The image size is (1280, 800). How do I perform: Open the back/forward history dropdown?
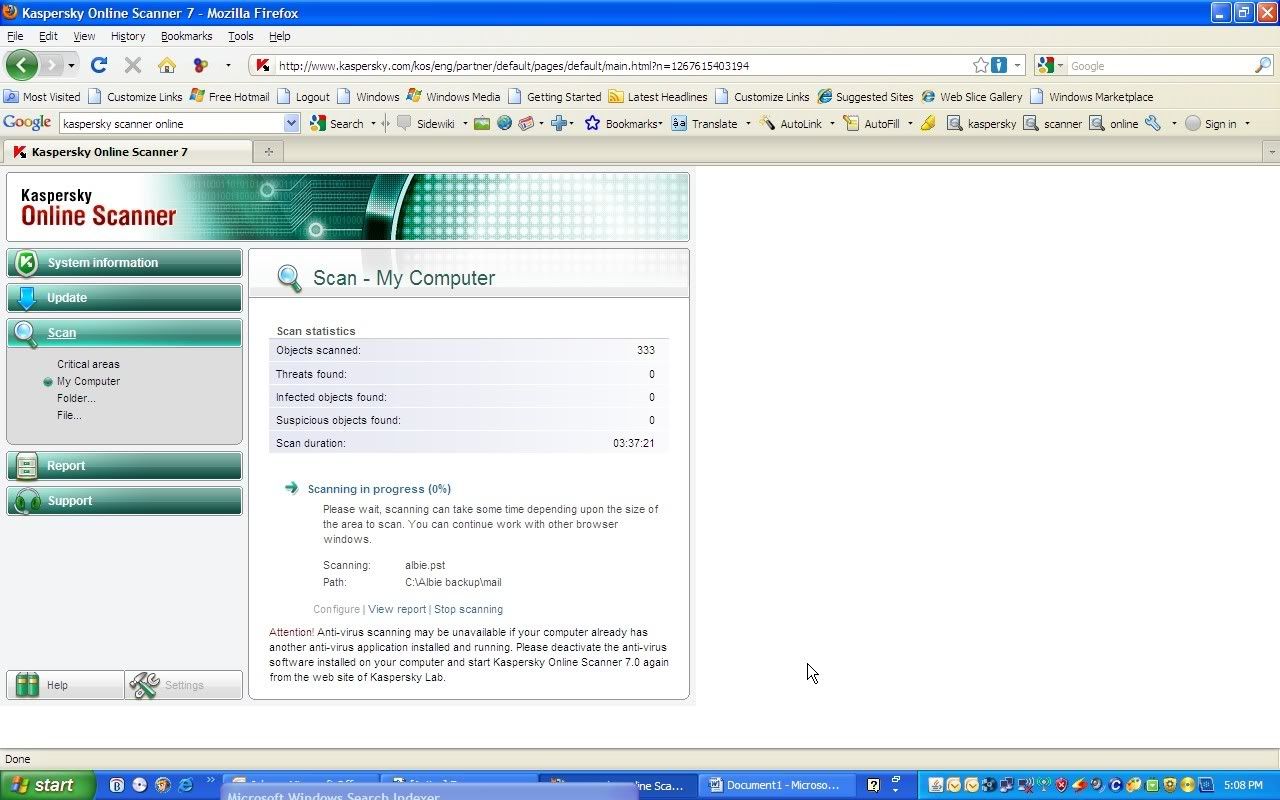(x=72, y=65)
